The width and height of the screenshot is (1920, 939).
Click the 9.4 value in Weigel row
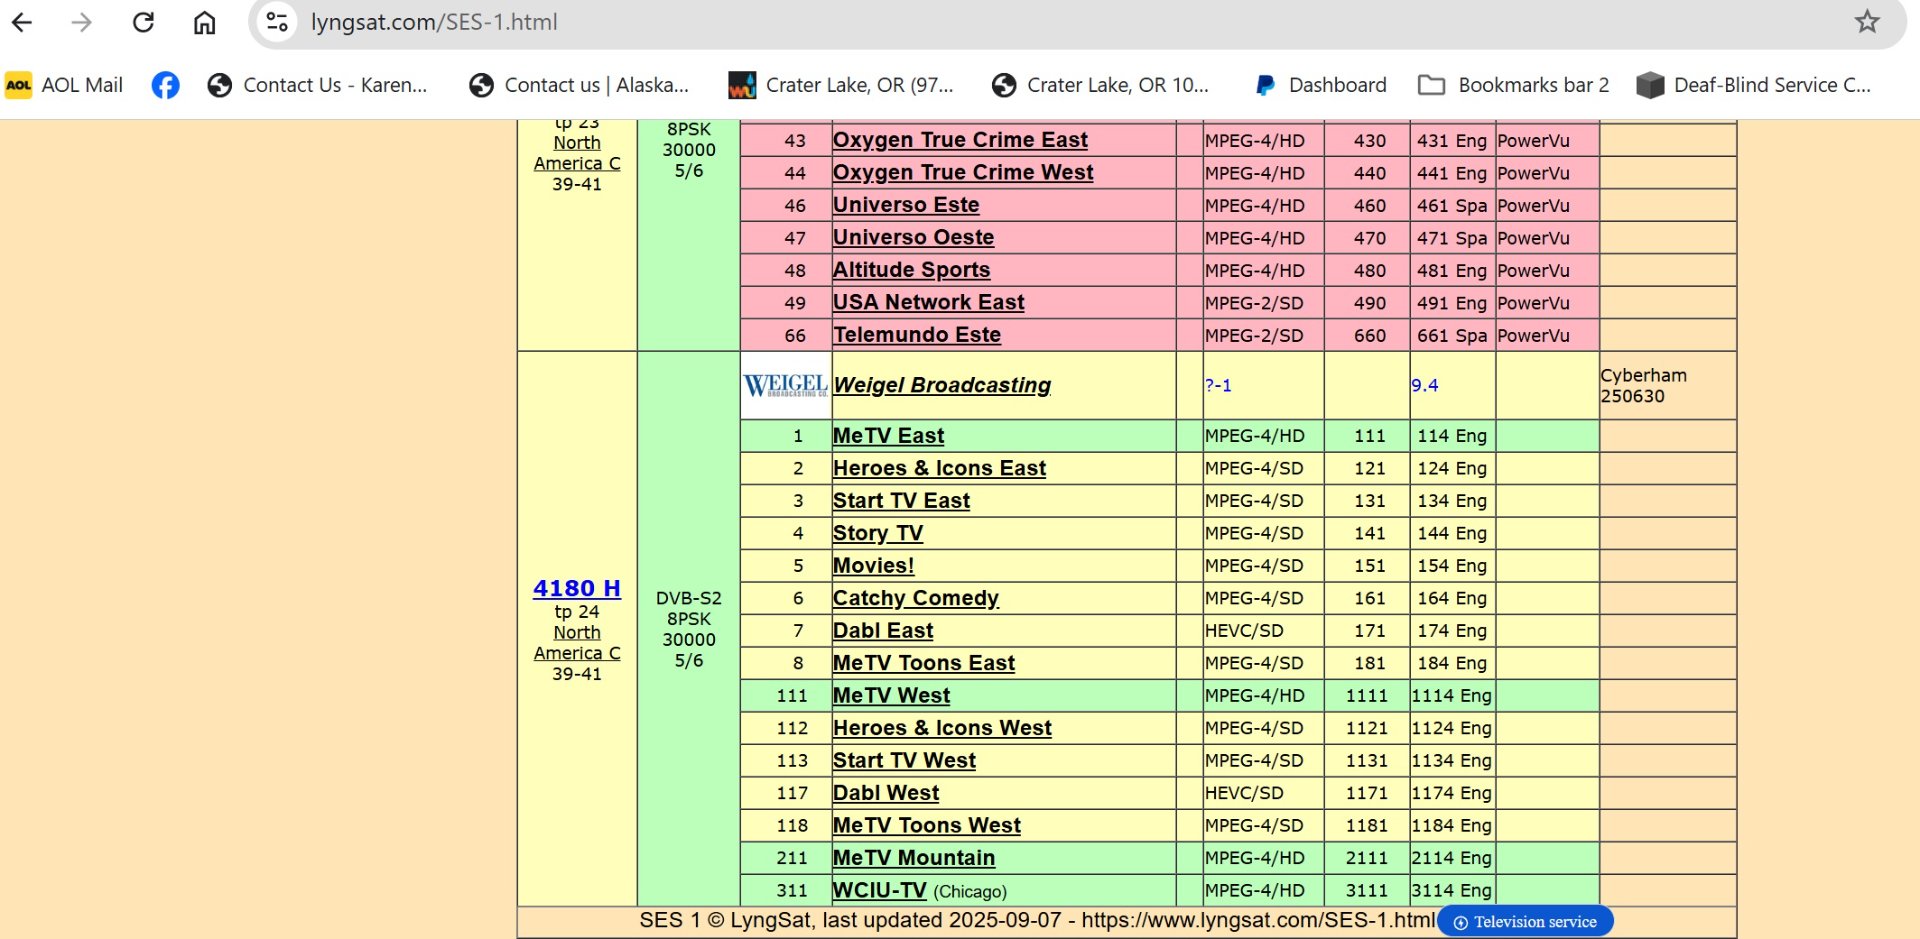click(1453, 385)
